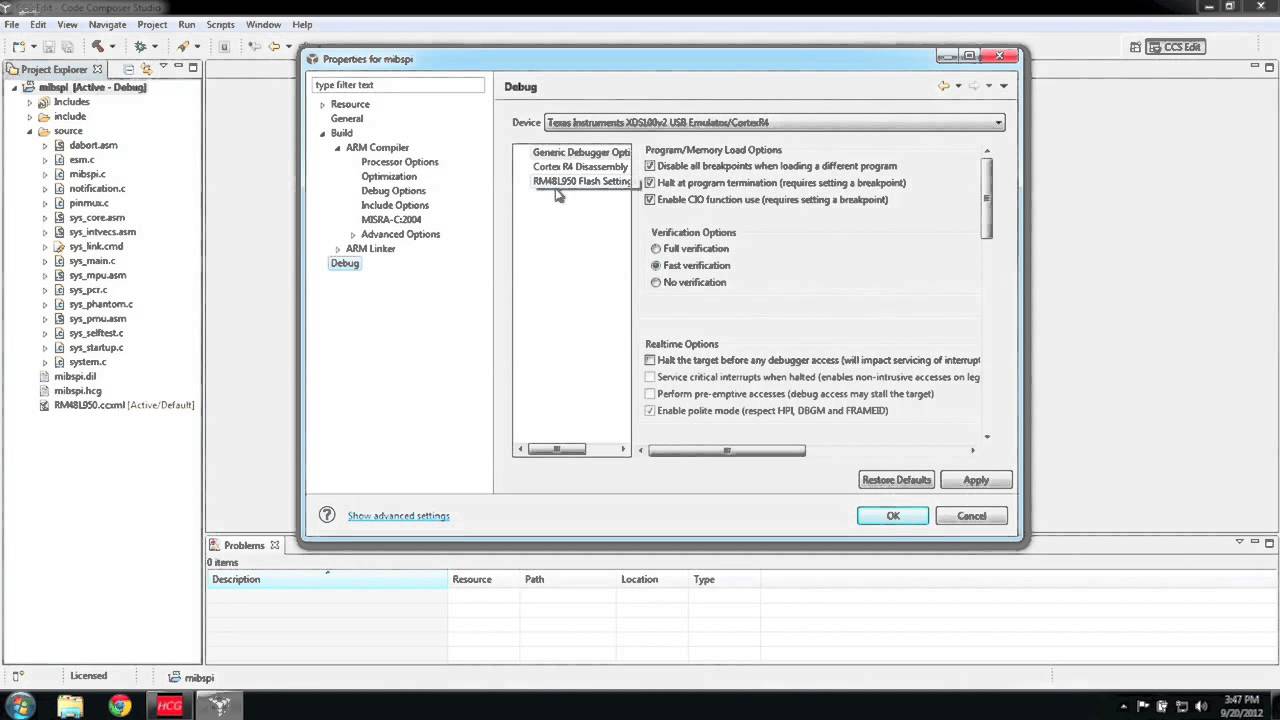Screen dimensions: 1280x720
Task: Open the Device dropdown list
Action: tap(774, 122)
